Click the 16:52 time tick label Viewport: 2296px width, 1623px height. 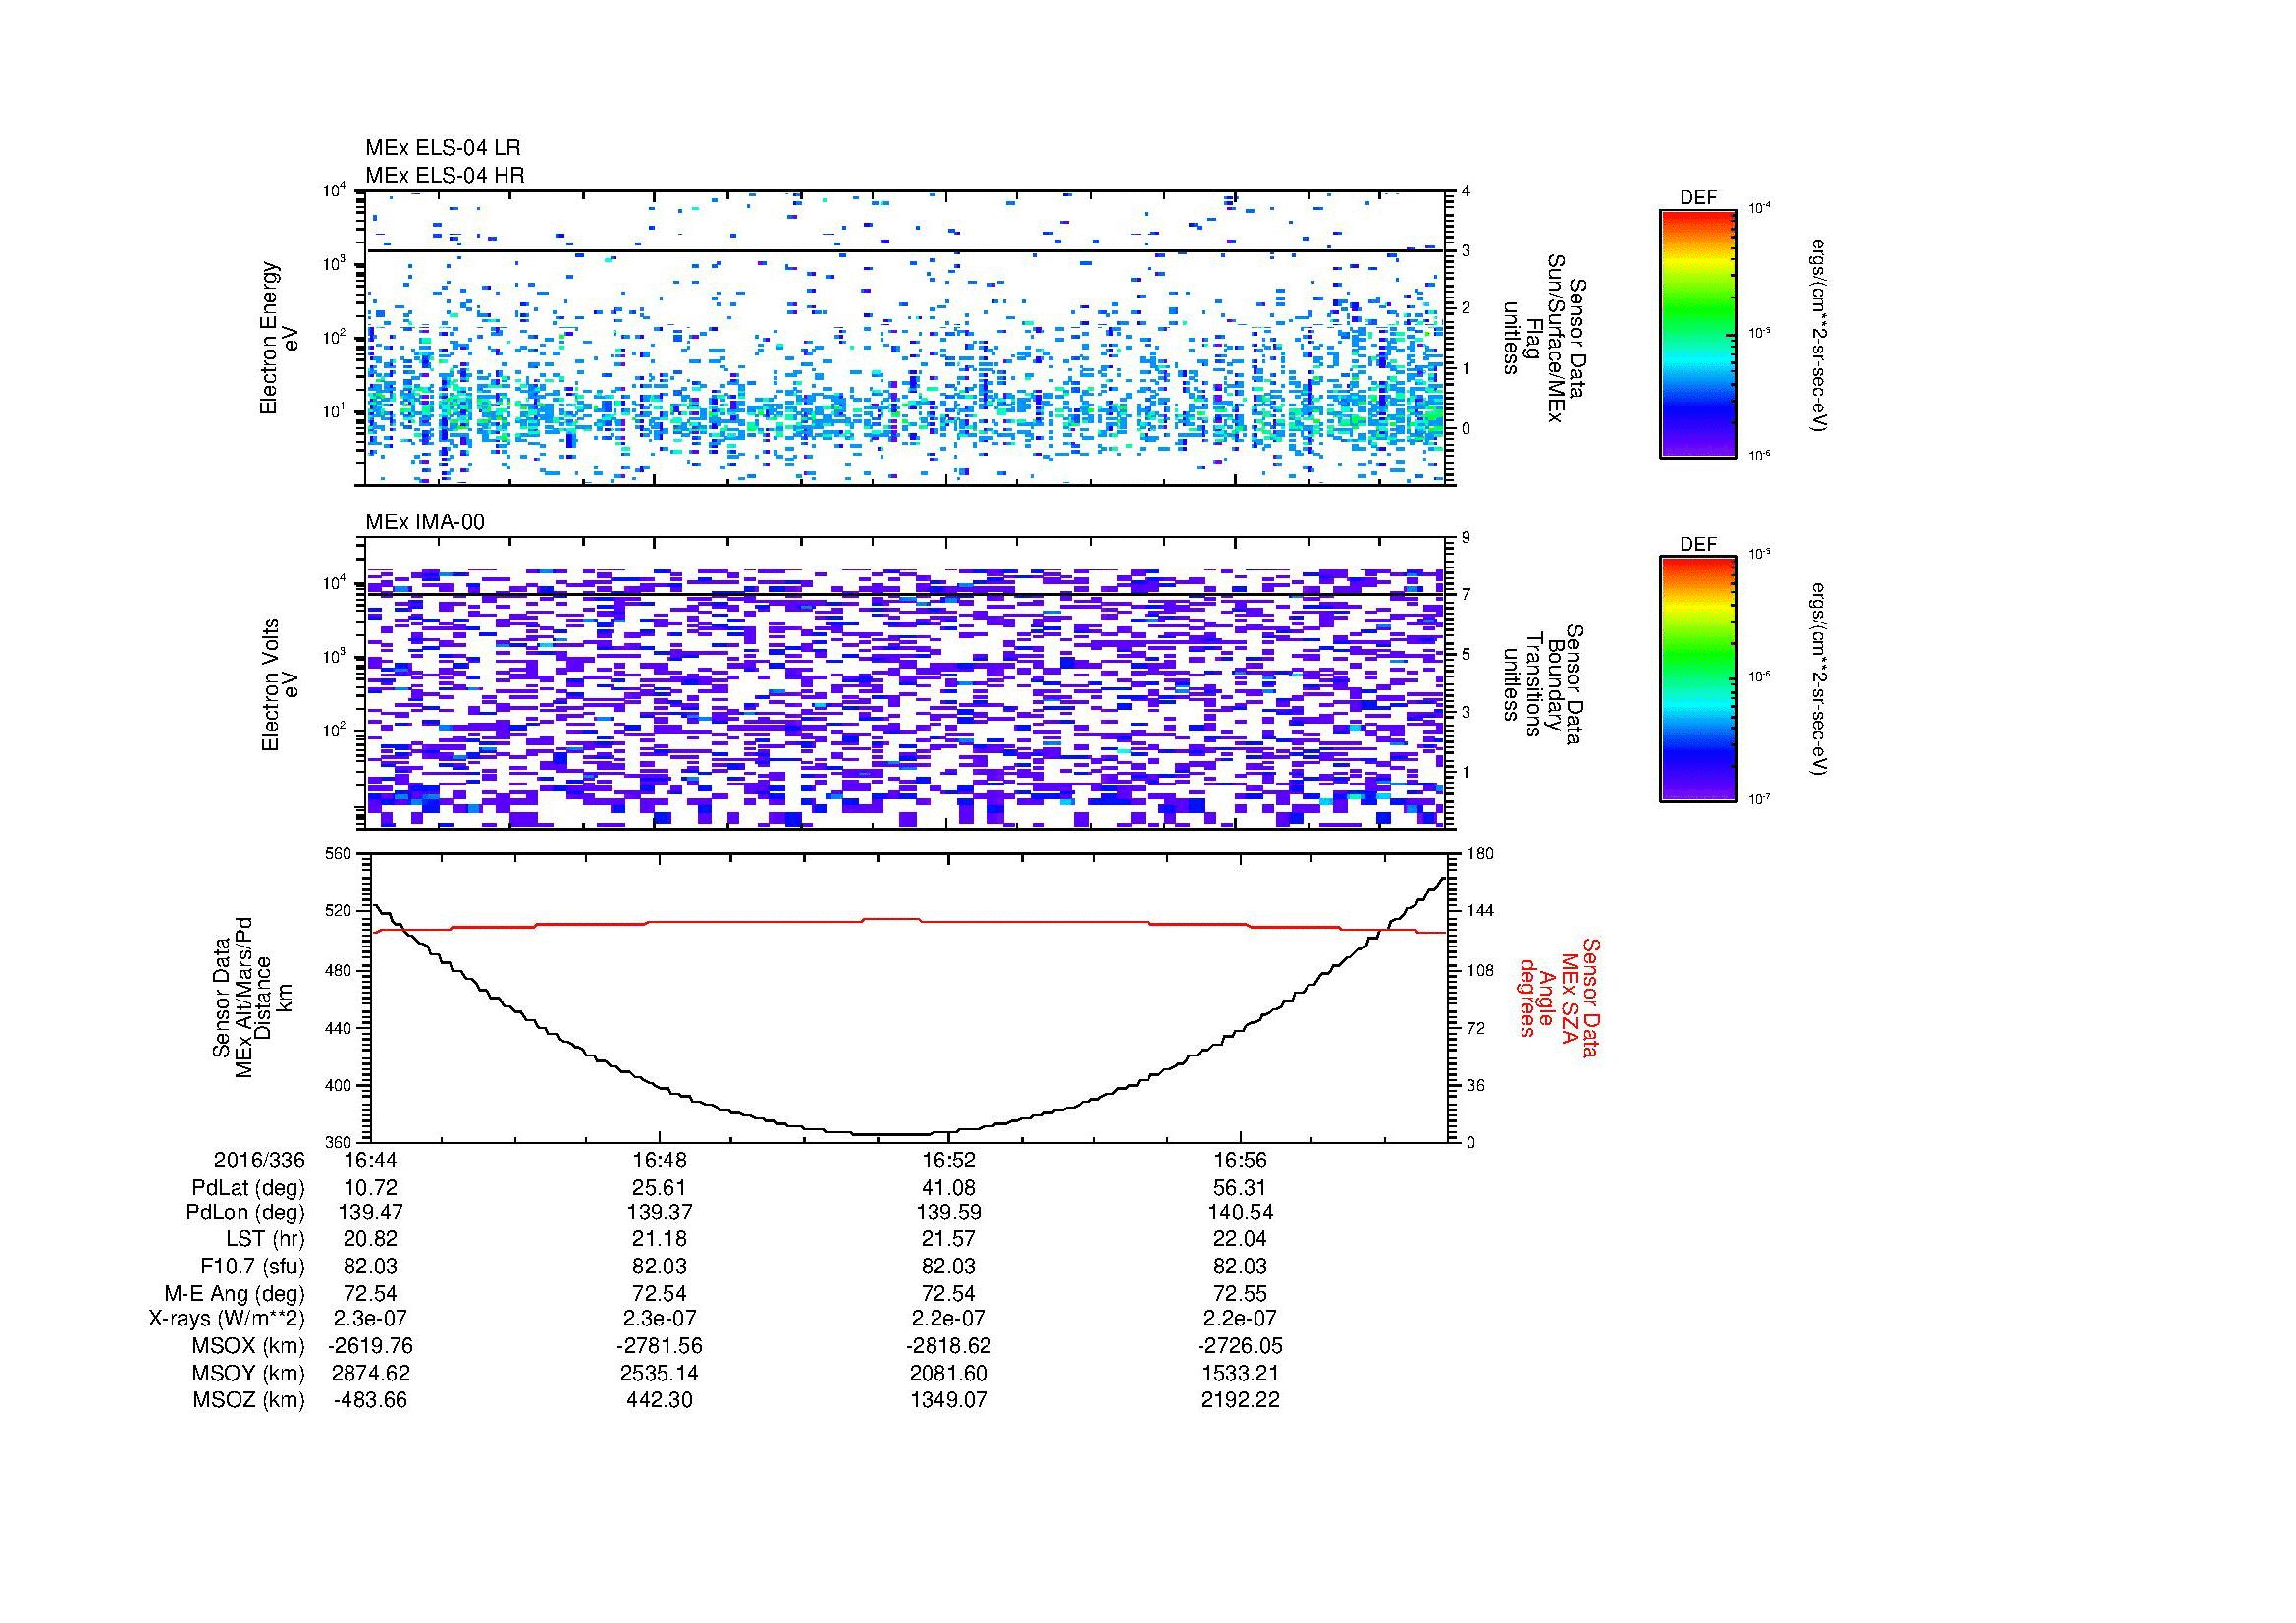pyautogui.click(x=949, y=1160)
